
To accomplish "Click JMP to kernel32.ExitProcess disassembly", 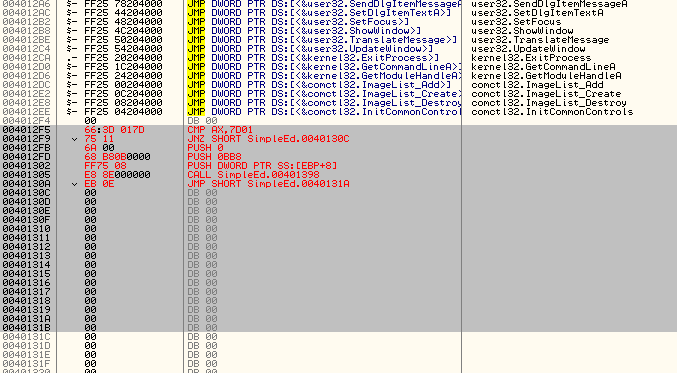I will pyautogui.click(x=313, y=58).
